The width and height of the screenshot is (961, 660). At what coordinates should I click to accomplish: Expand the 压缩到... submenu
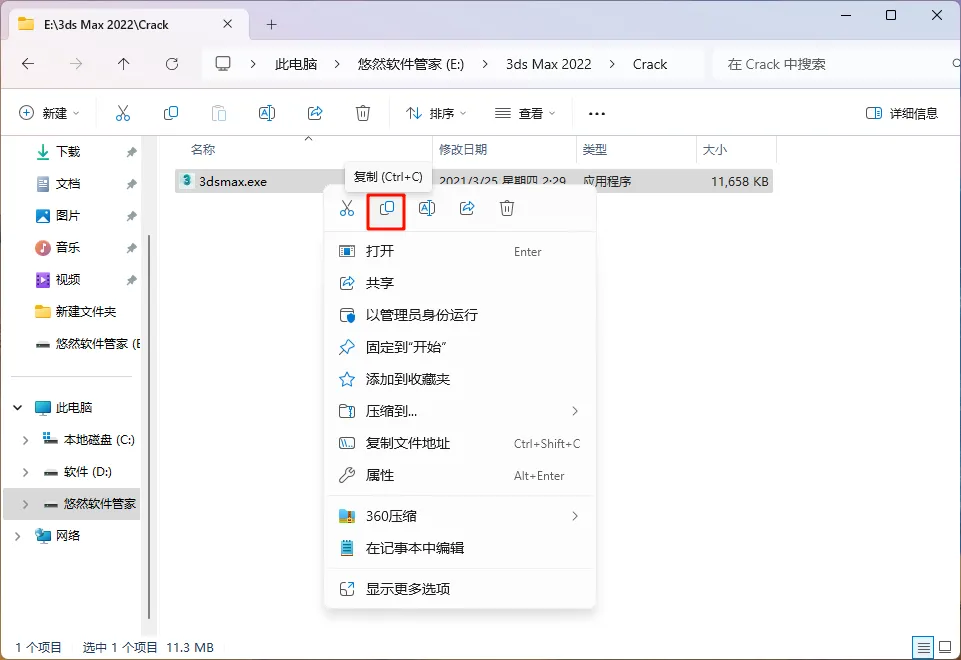(460, 411)
